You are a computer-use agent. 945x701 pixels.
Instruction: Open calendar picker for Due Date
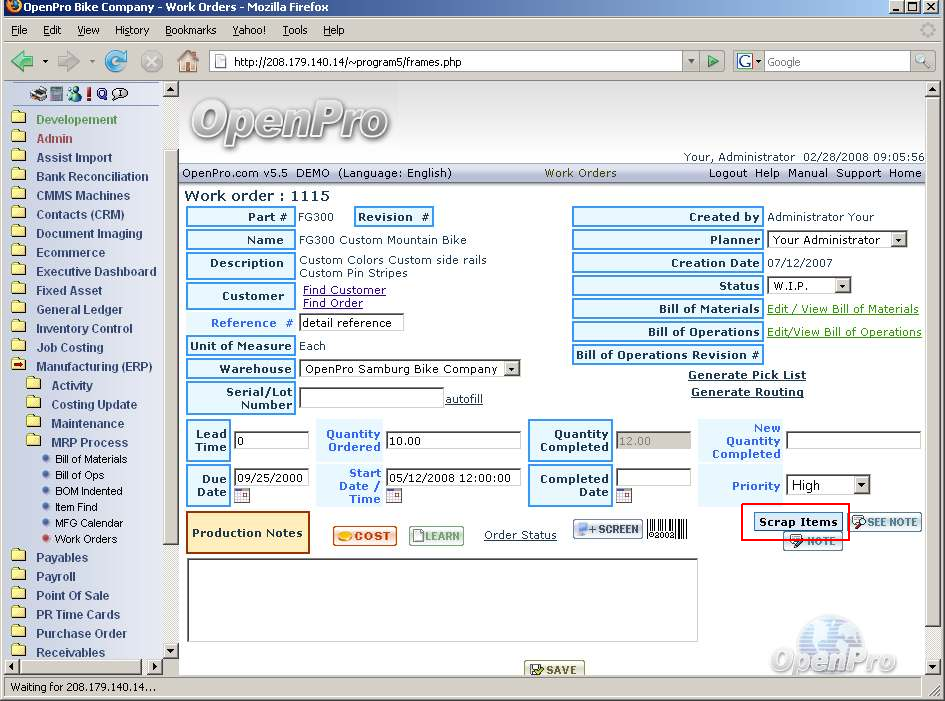241,495
